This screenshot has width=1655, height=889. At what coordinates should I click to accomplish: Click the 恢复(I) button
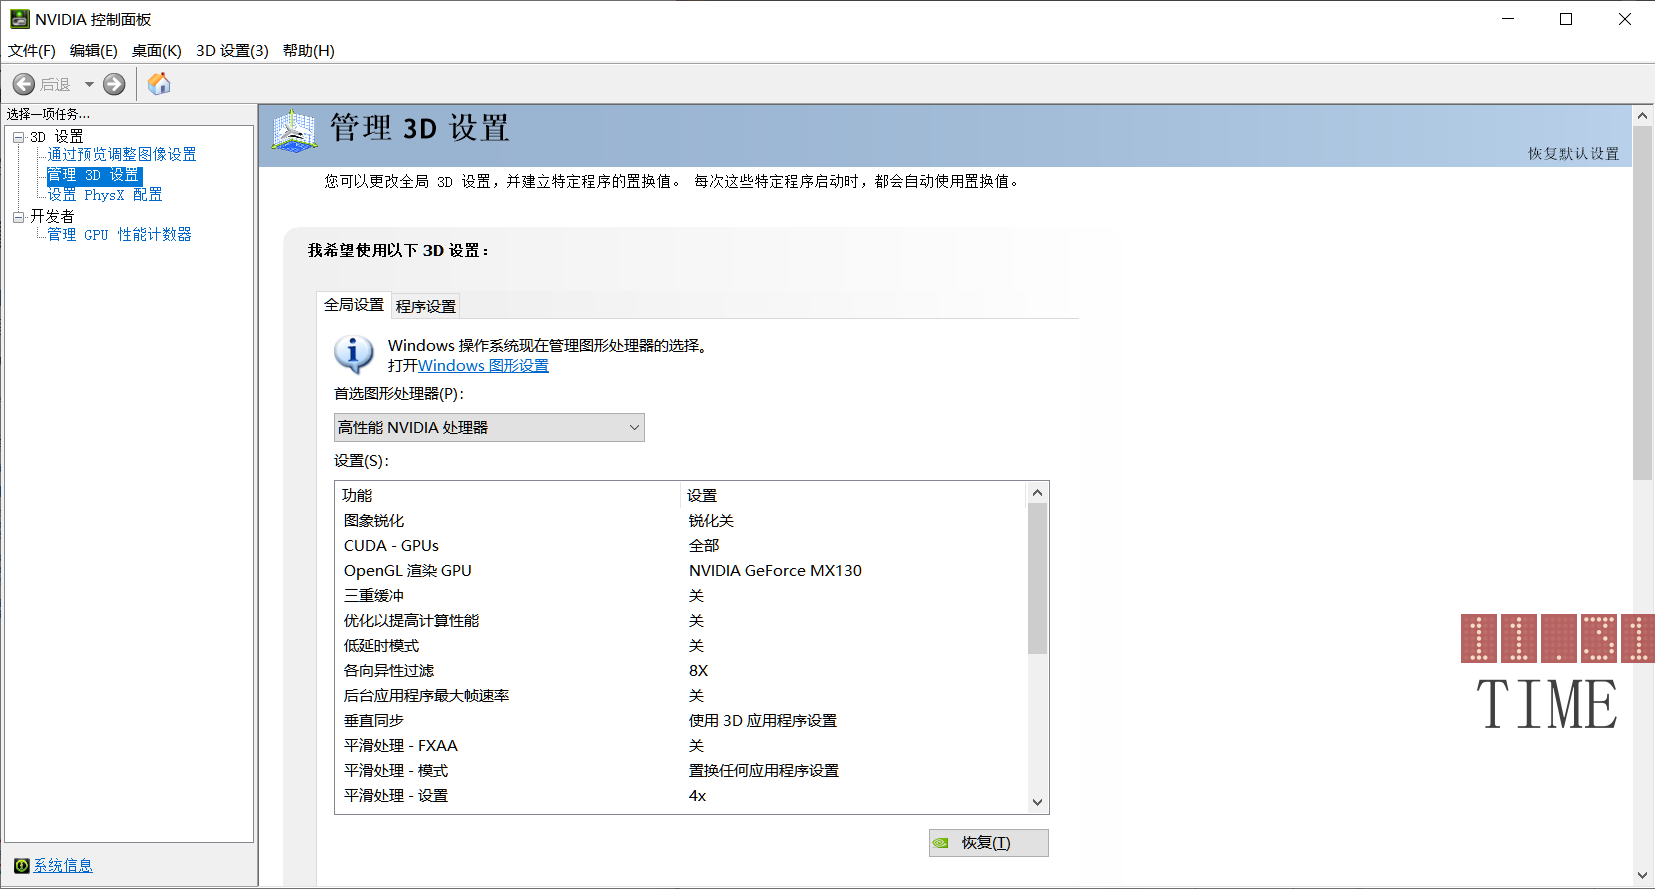989,843
